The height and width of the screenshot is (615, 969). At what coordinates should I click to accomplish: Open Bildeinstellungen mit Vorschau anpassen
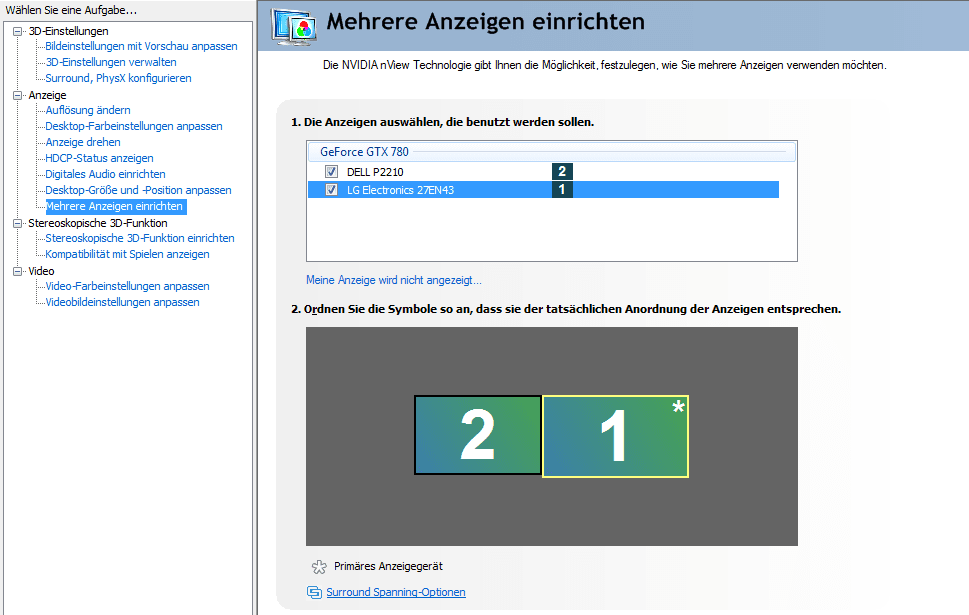click(x=141, y=46)
